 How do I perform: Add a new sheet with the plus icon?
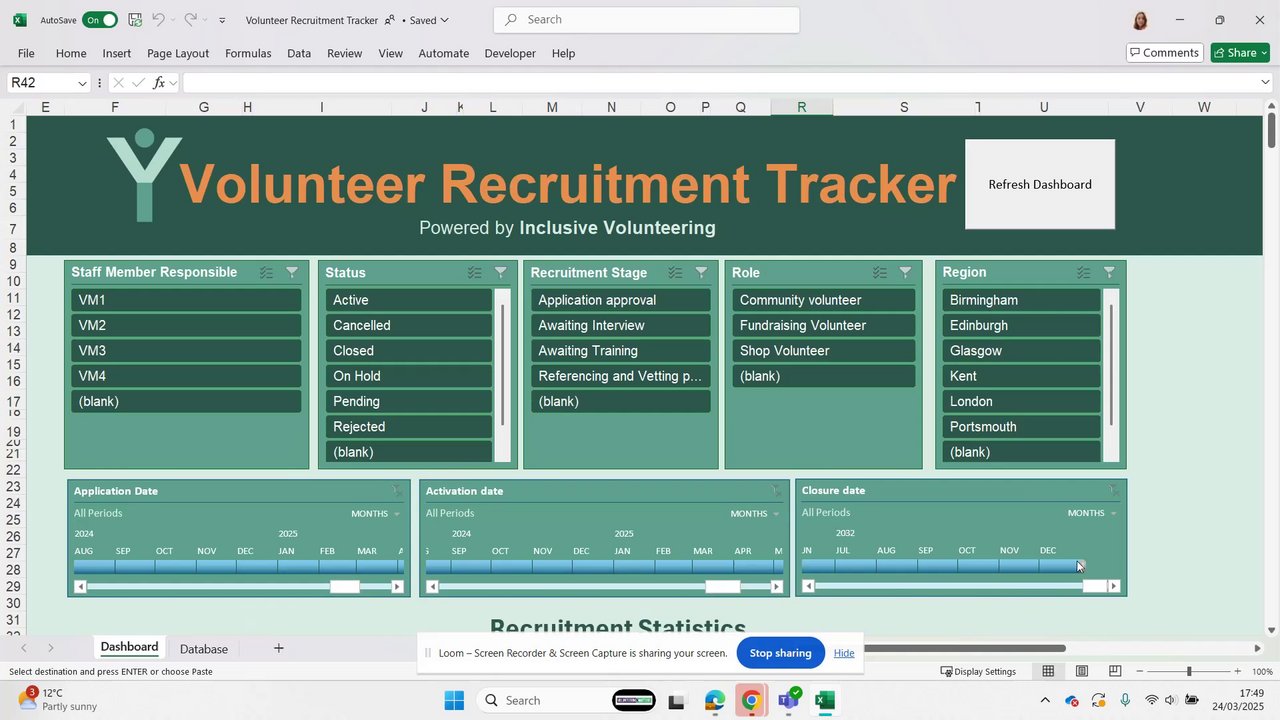coord(279,648)
